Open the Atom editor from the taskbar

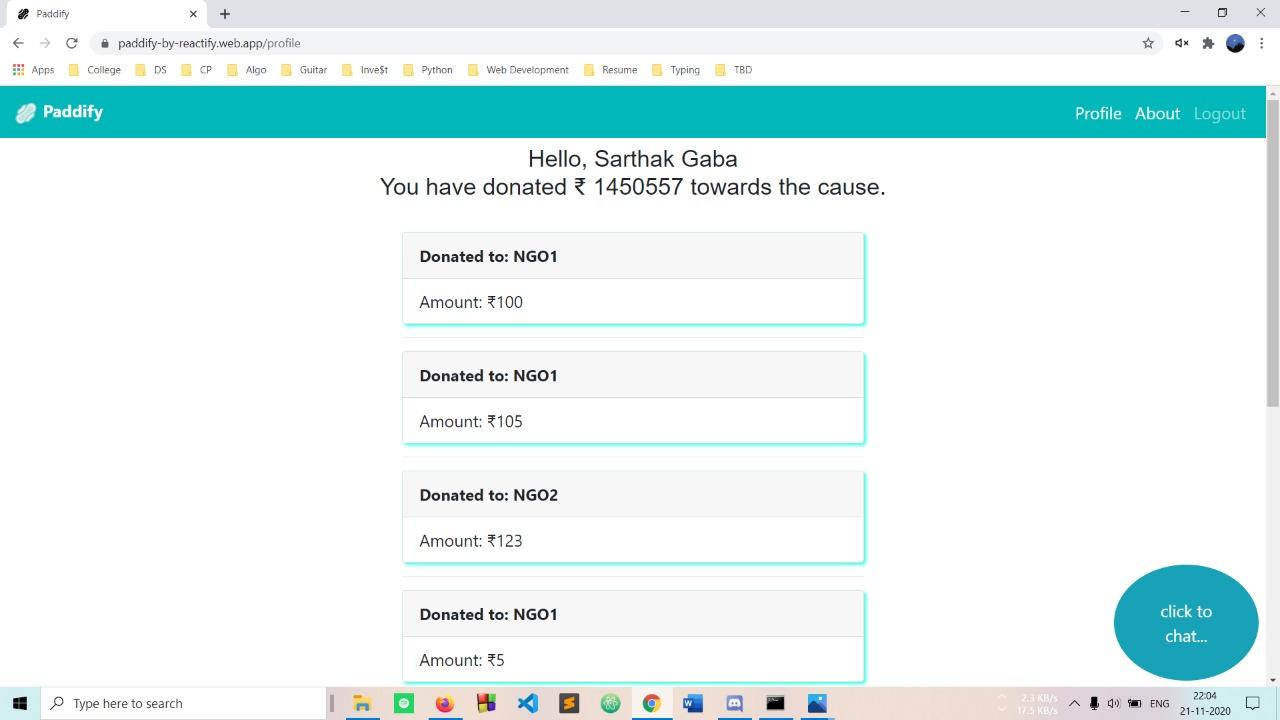tap(610, 703)
